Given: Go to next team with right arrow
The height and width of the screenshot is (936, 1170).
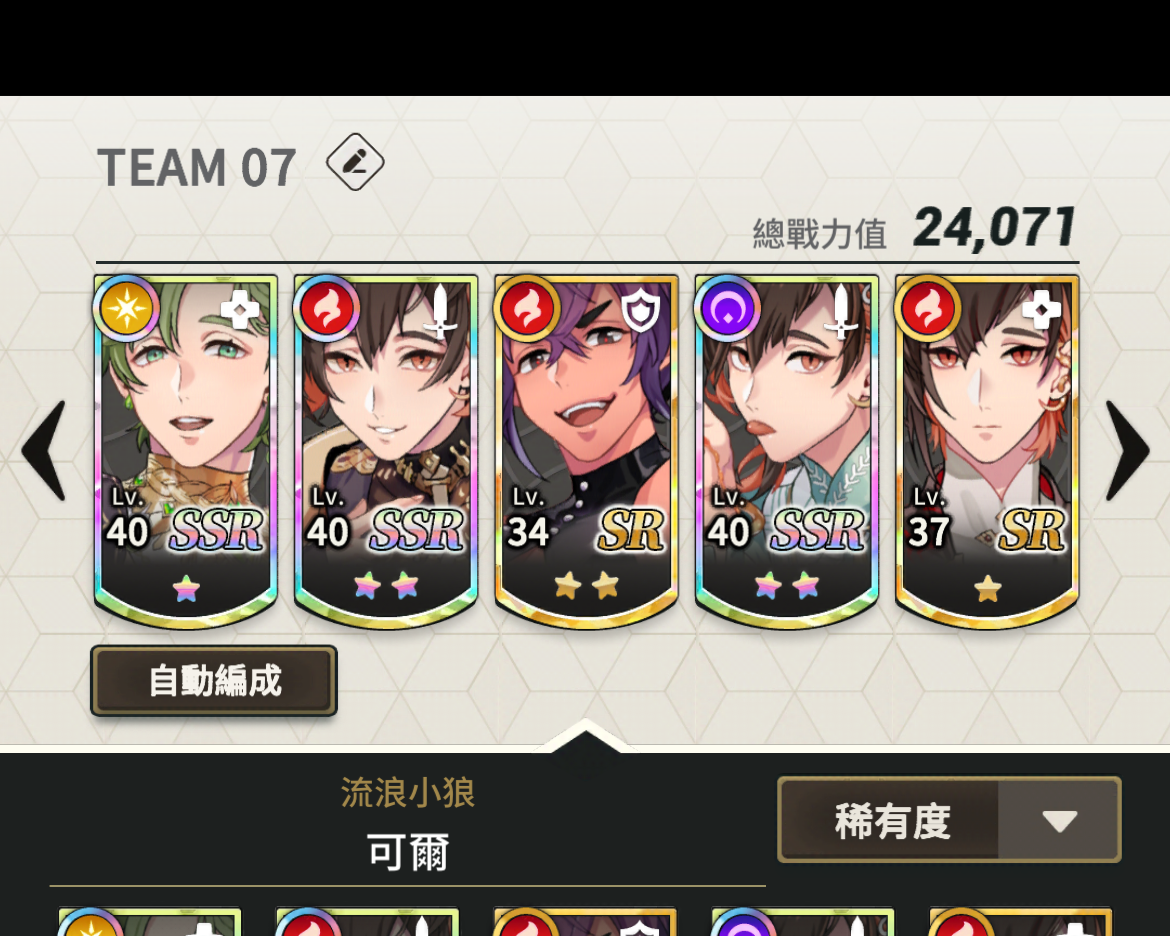Looking at the screenshot, I should click(x=1127, y=450).
